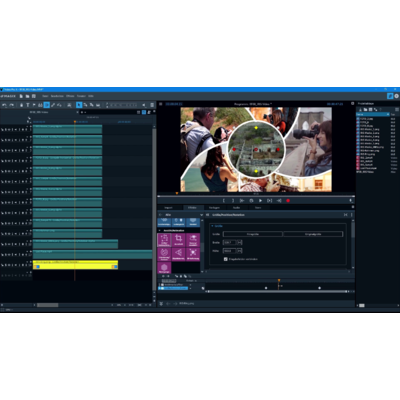Redo the action with the forward arrow
The height and width of the screenshot is (400, 400).
pyautogui.click(x=12, y=105)
